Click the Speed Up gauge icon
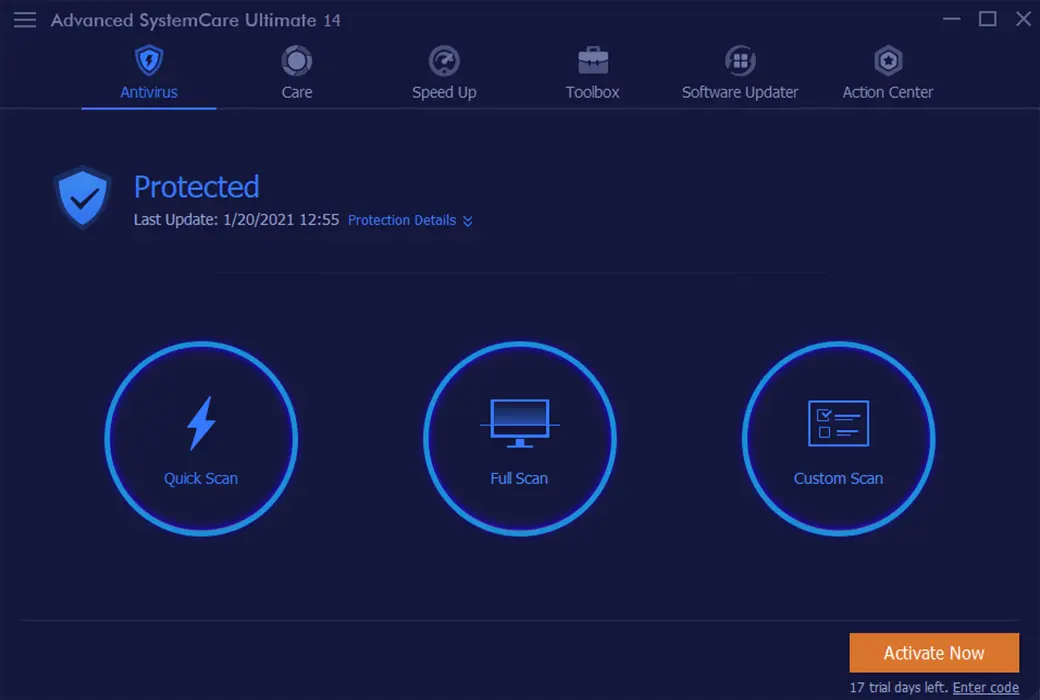Screen dimensions: 1040x700 [x=444, y=61]
